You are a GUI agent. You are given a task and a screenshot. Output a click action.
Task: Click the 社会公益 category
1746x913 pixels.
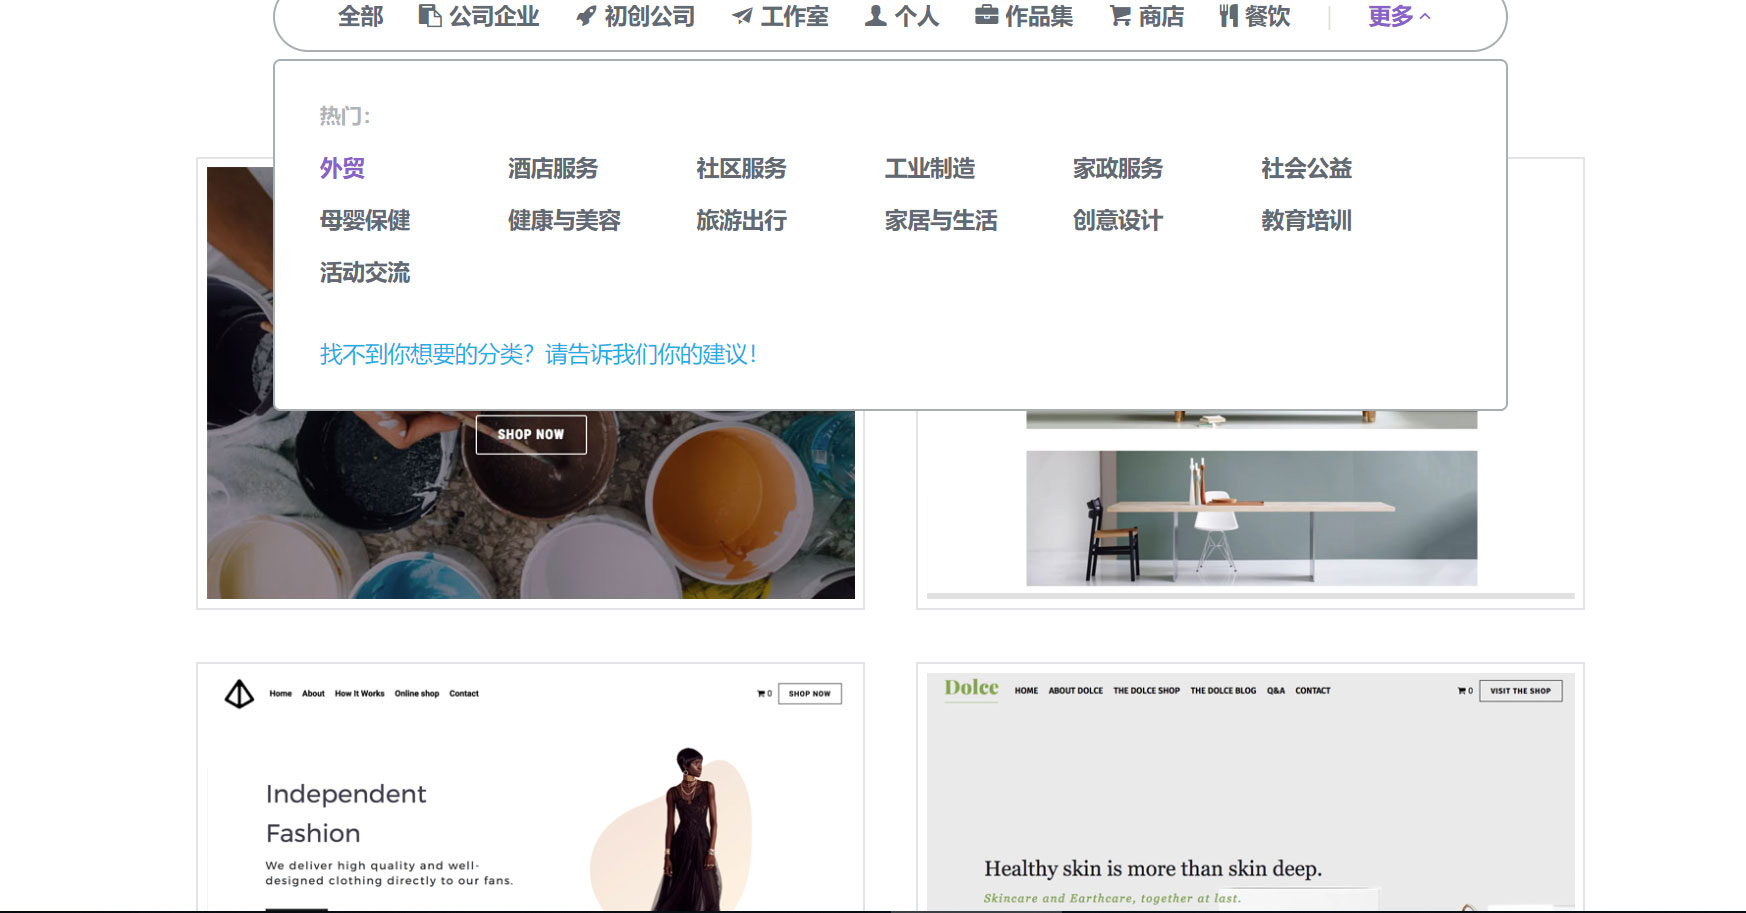(x=1306, y=168)
